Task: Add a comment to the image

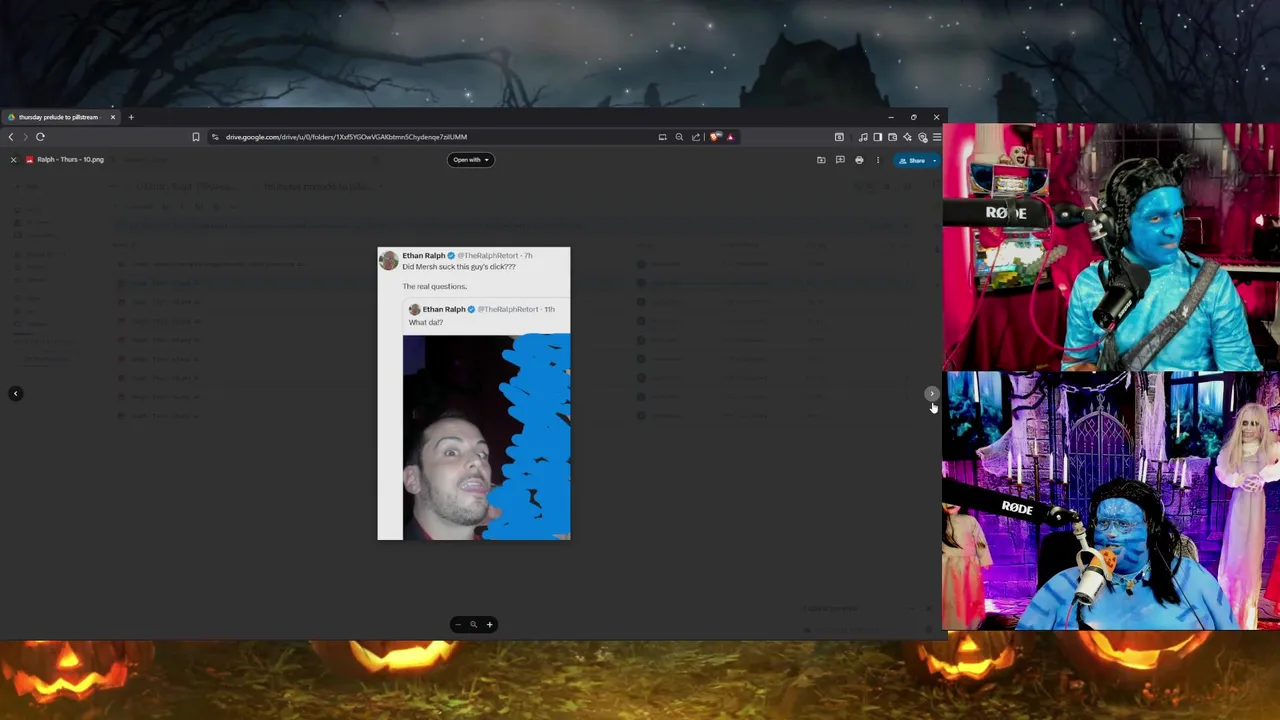Action: (x=840, y=160)
